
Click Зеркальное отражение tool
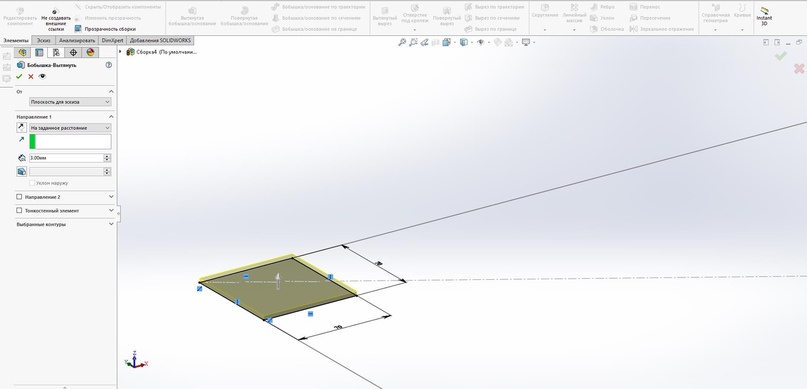pos(661,29)
